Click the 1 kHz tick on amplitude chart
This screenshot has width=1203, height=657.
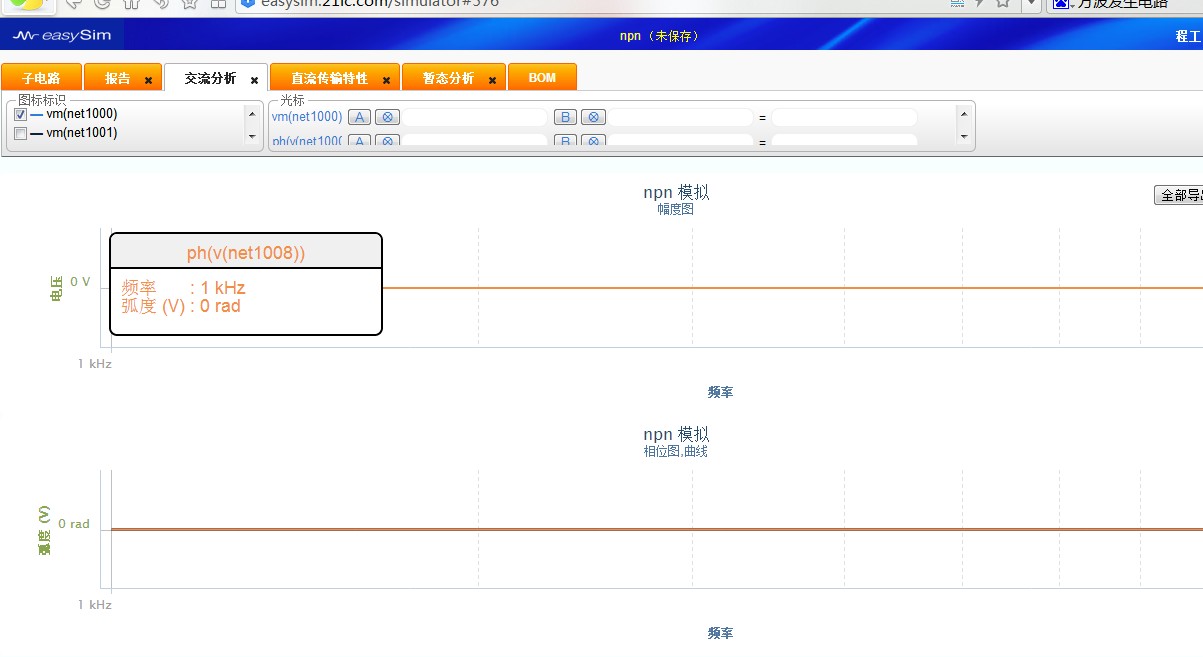(x=95, y=364)
